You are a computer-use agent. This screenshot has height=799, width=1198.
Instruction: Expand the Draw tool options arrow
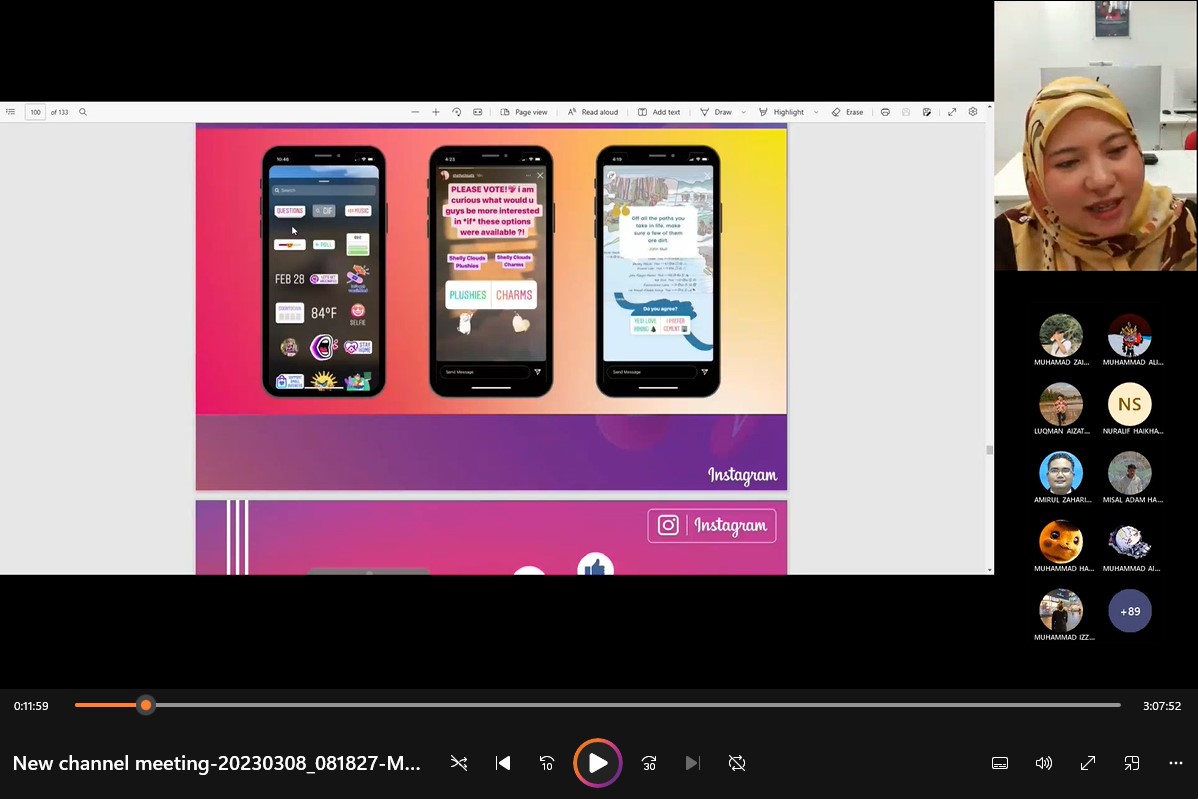tap(743, 112)
